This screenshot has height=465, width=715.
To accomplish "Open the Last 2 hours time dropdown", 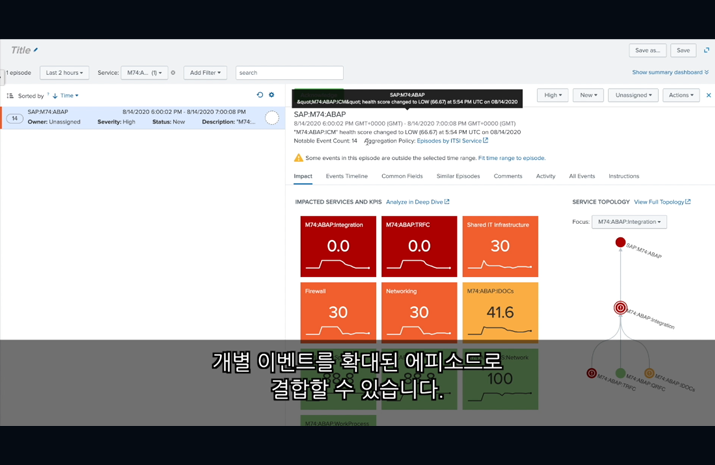I will click(64, 72).
